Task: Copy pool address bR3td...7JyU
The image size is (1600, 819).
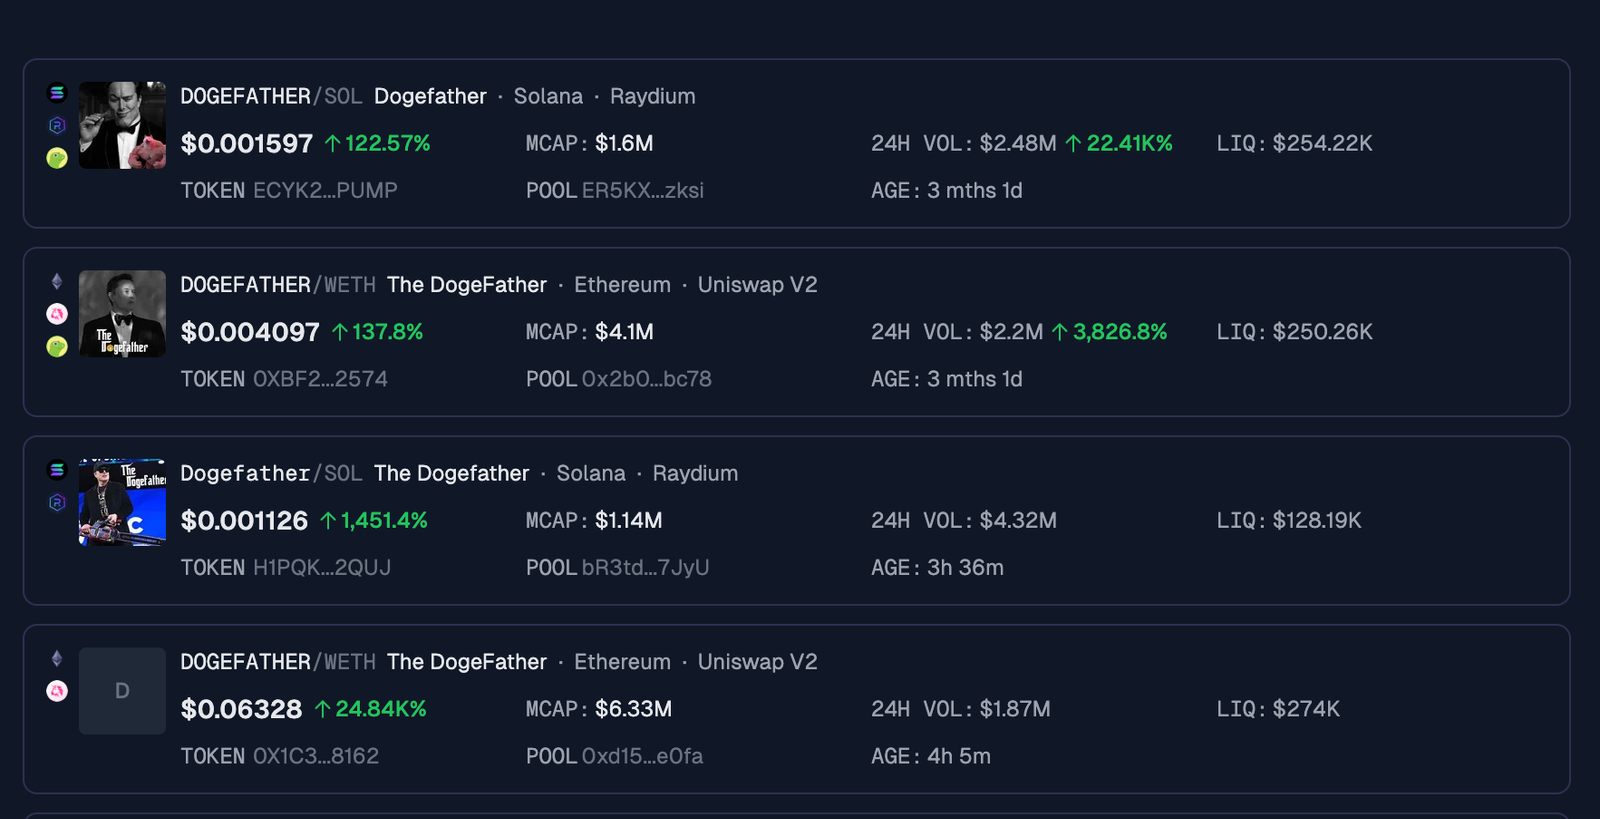Action: pyautogui.click(x=645, y=567)
